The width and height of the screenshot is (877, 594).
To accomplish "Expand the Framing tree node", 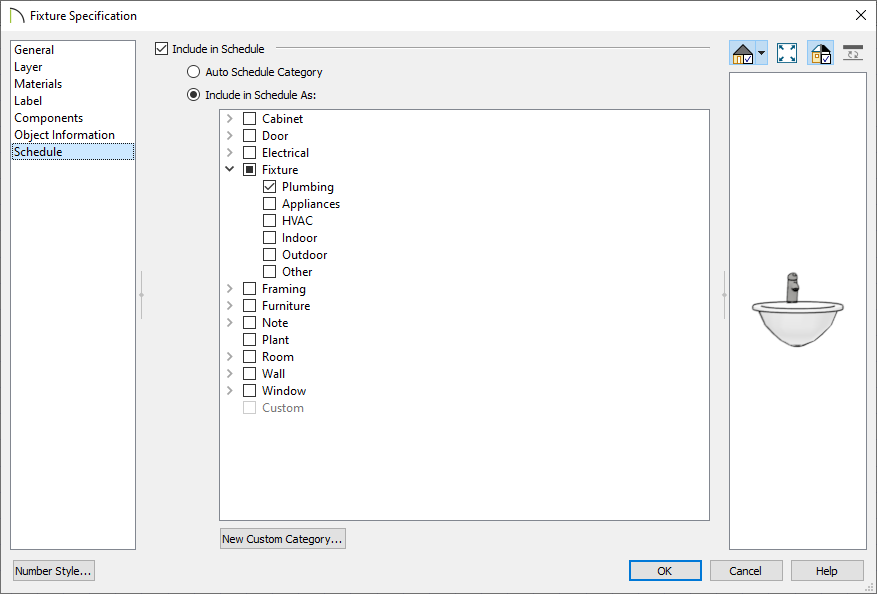I will coord(229,289).
